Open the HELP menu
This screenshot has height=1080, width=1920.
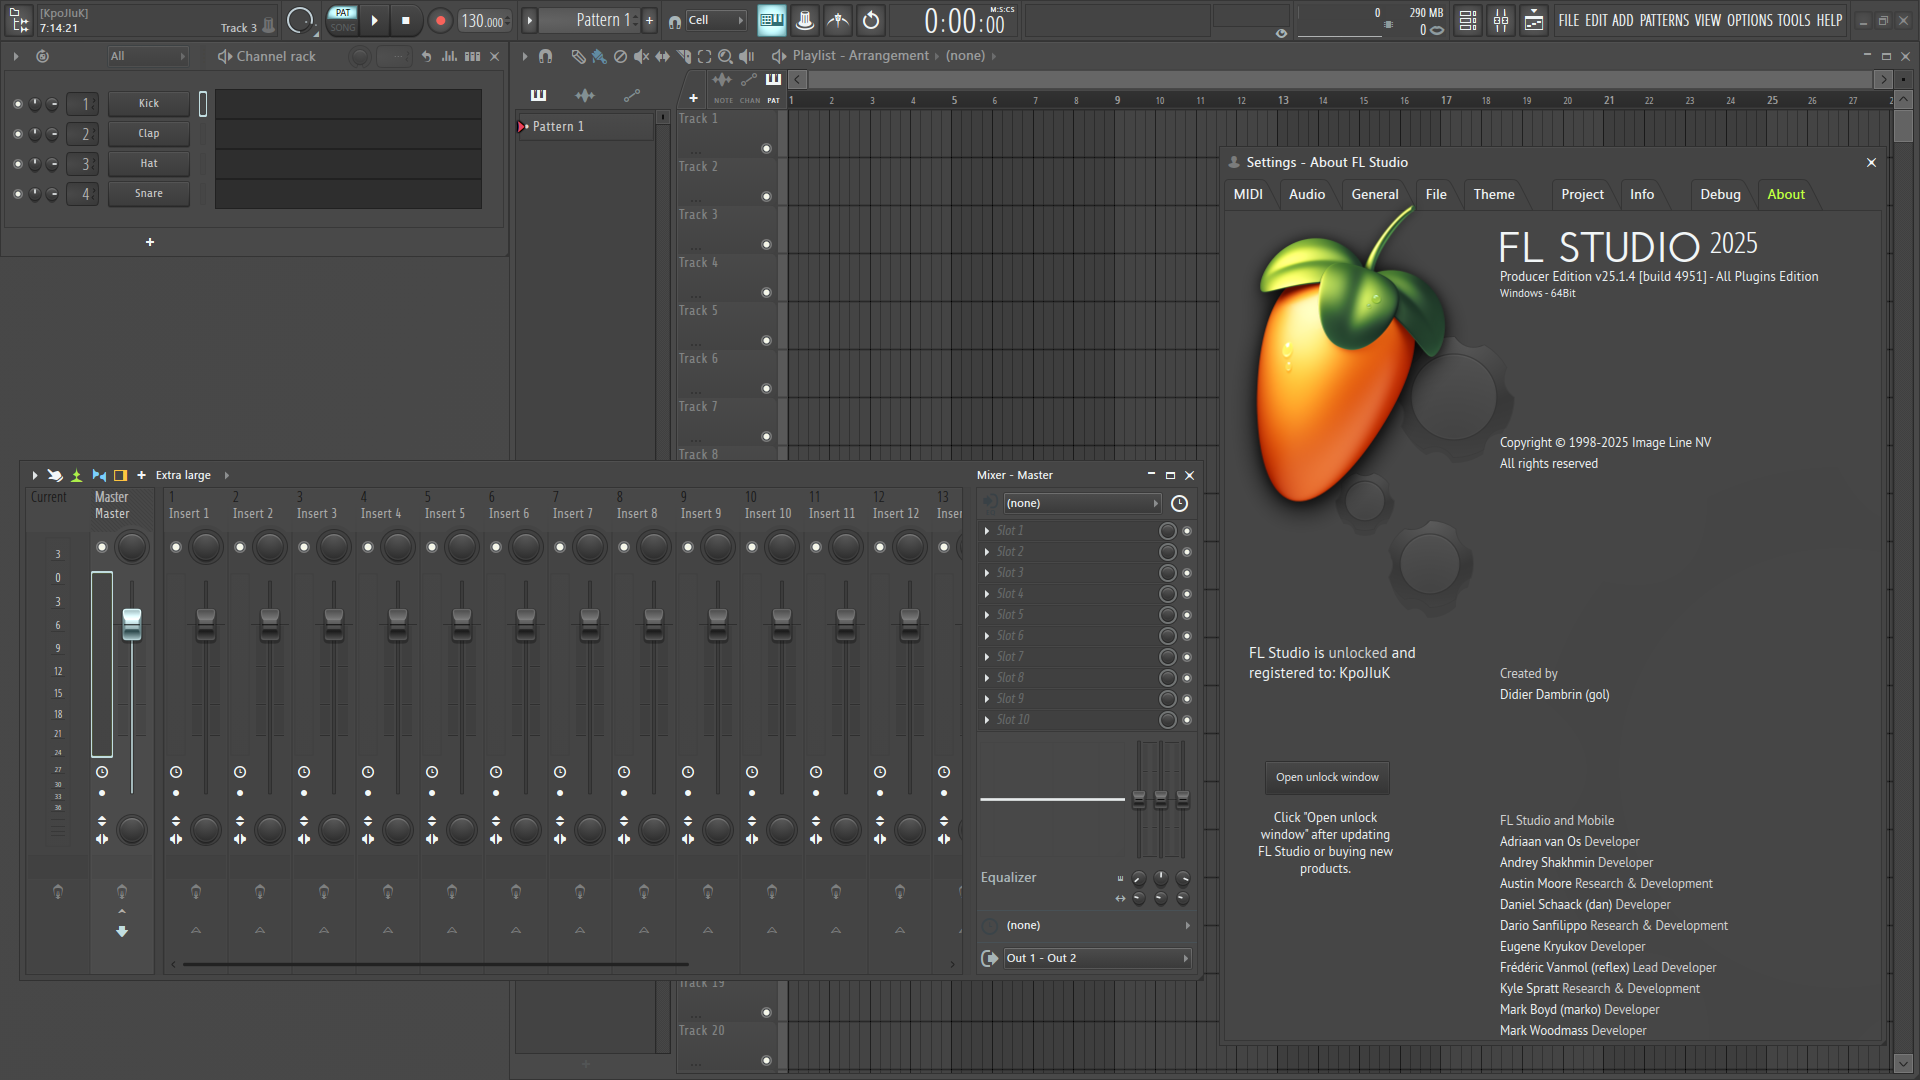1829,20
